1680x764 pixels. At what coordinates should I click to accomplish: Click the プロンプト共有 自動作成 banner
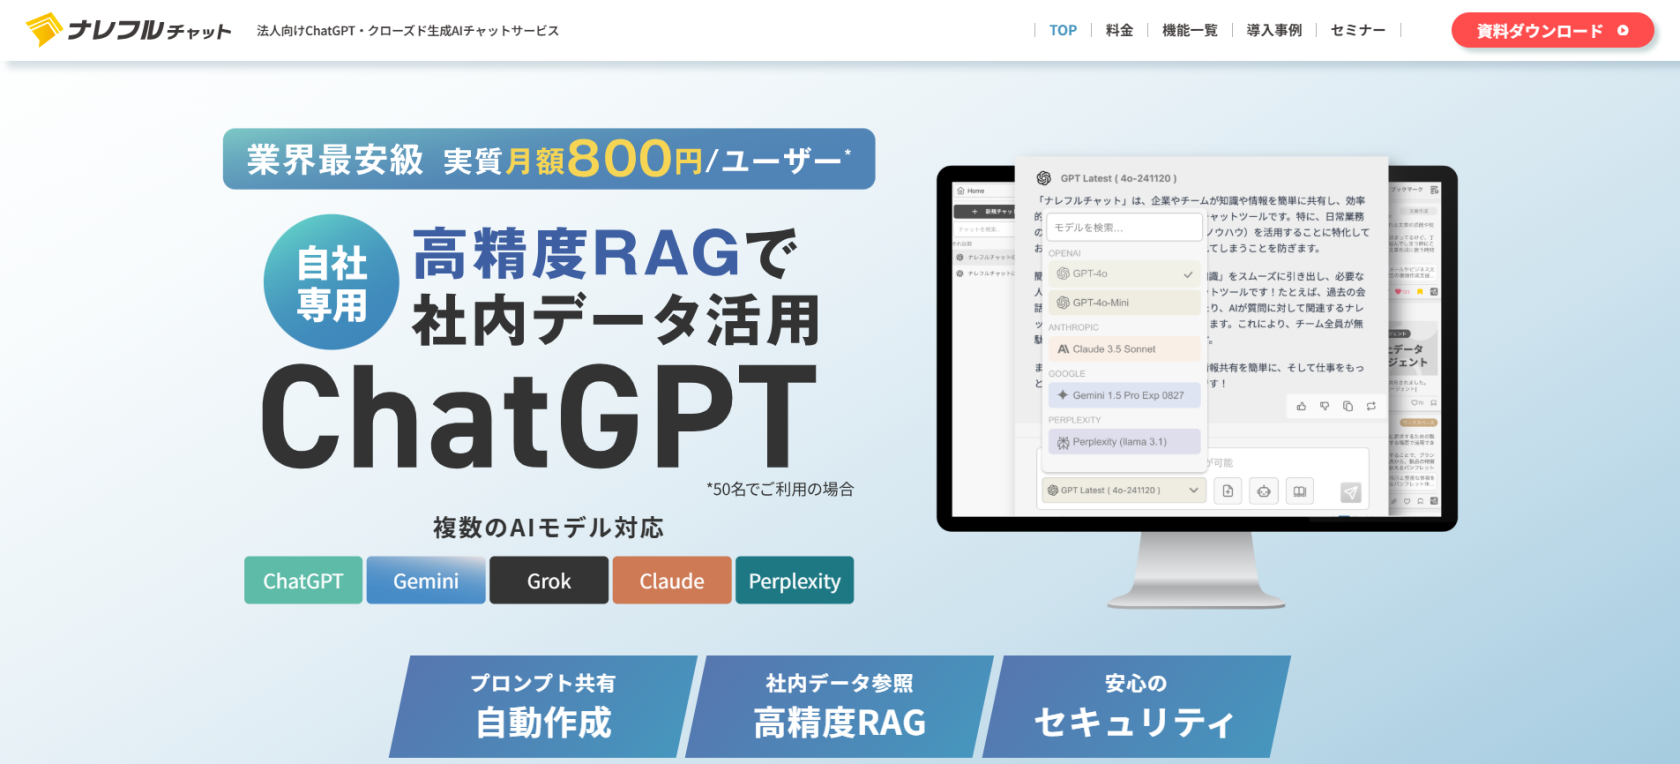coord(543,706)
